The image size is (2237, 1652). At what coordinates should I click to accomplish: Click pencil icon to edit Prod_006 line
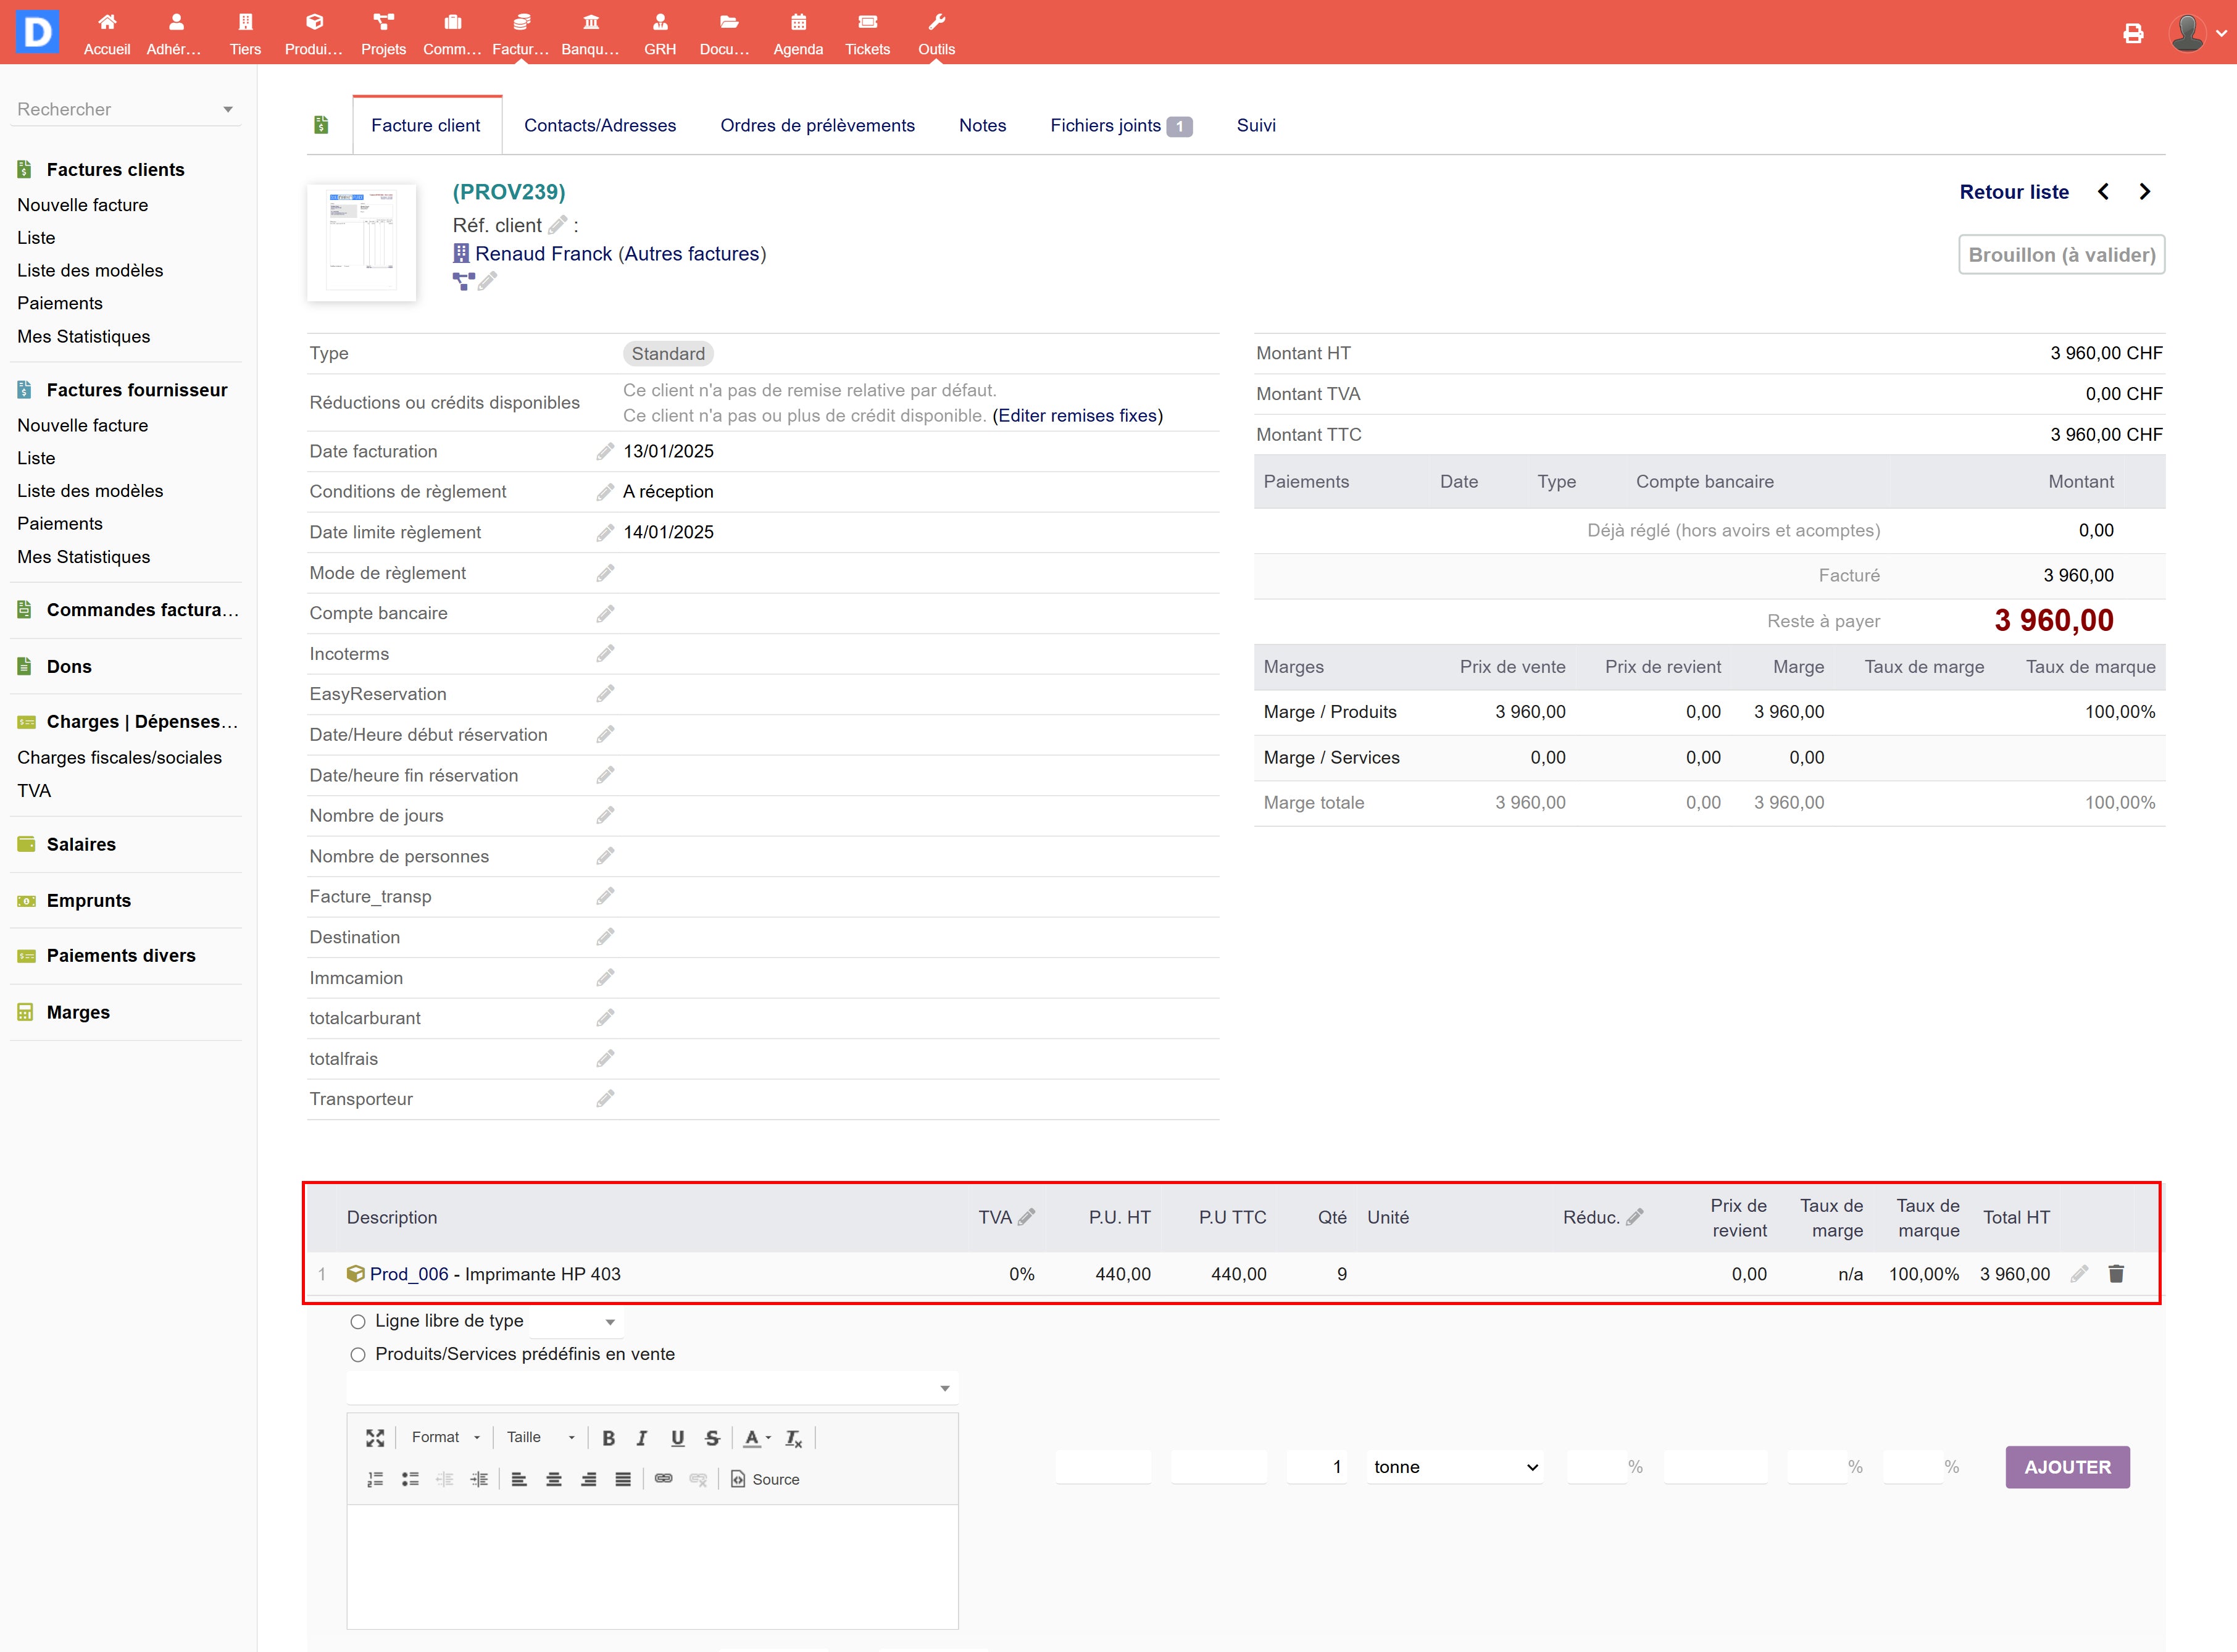point(2079,1274)
